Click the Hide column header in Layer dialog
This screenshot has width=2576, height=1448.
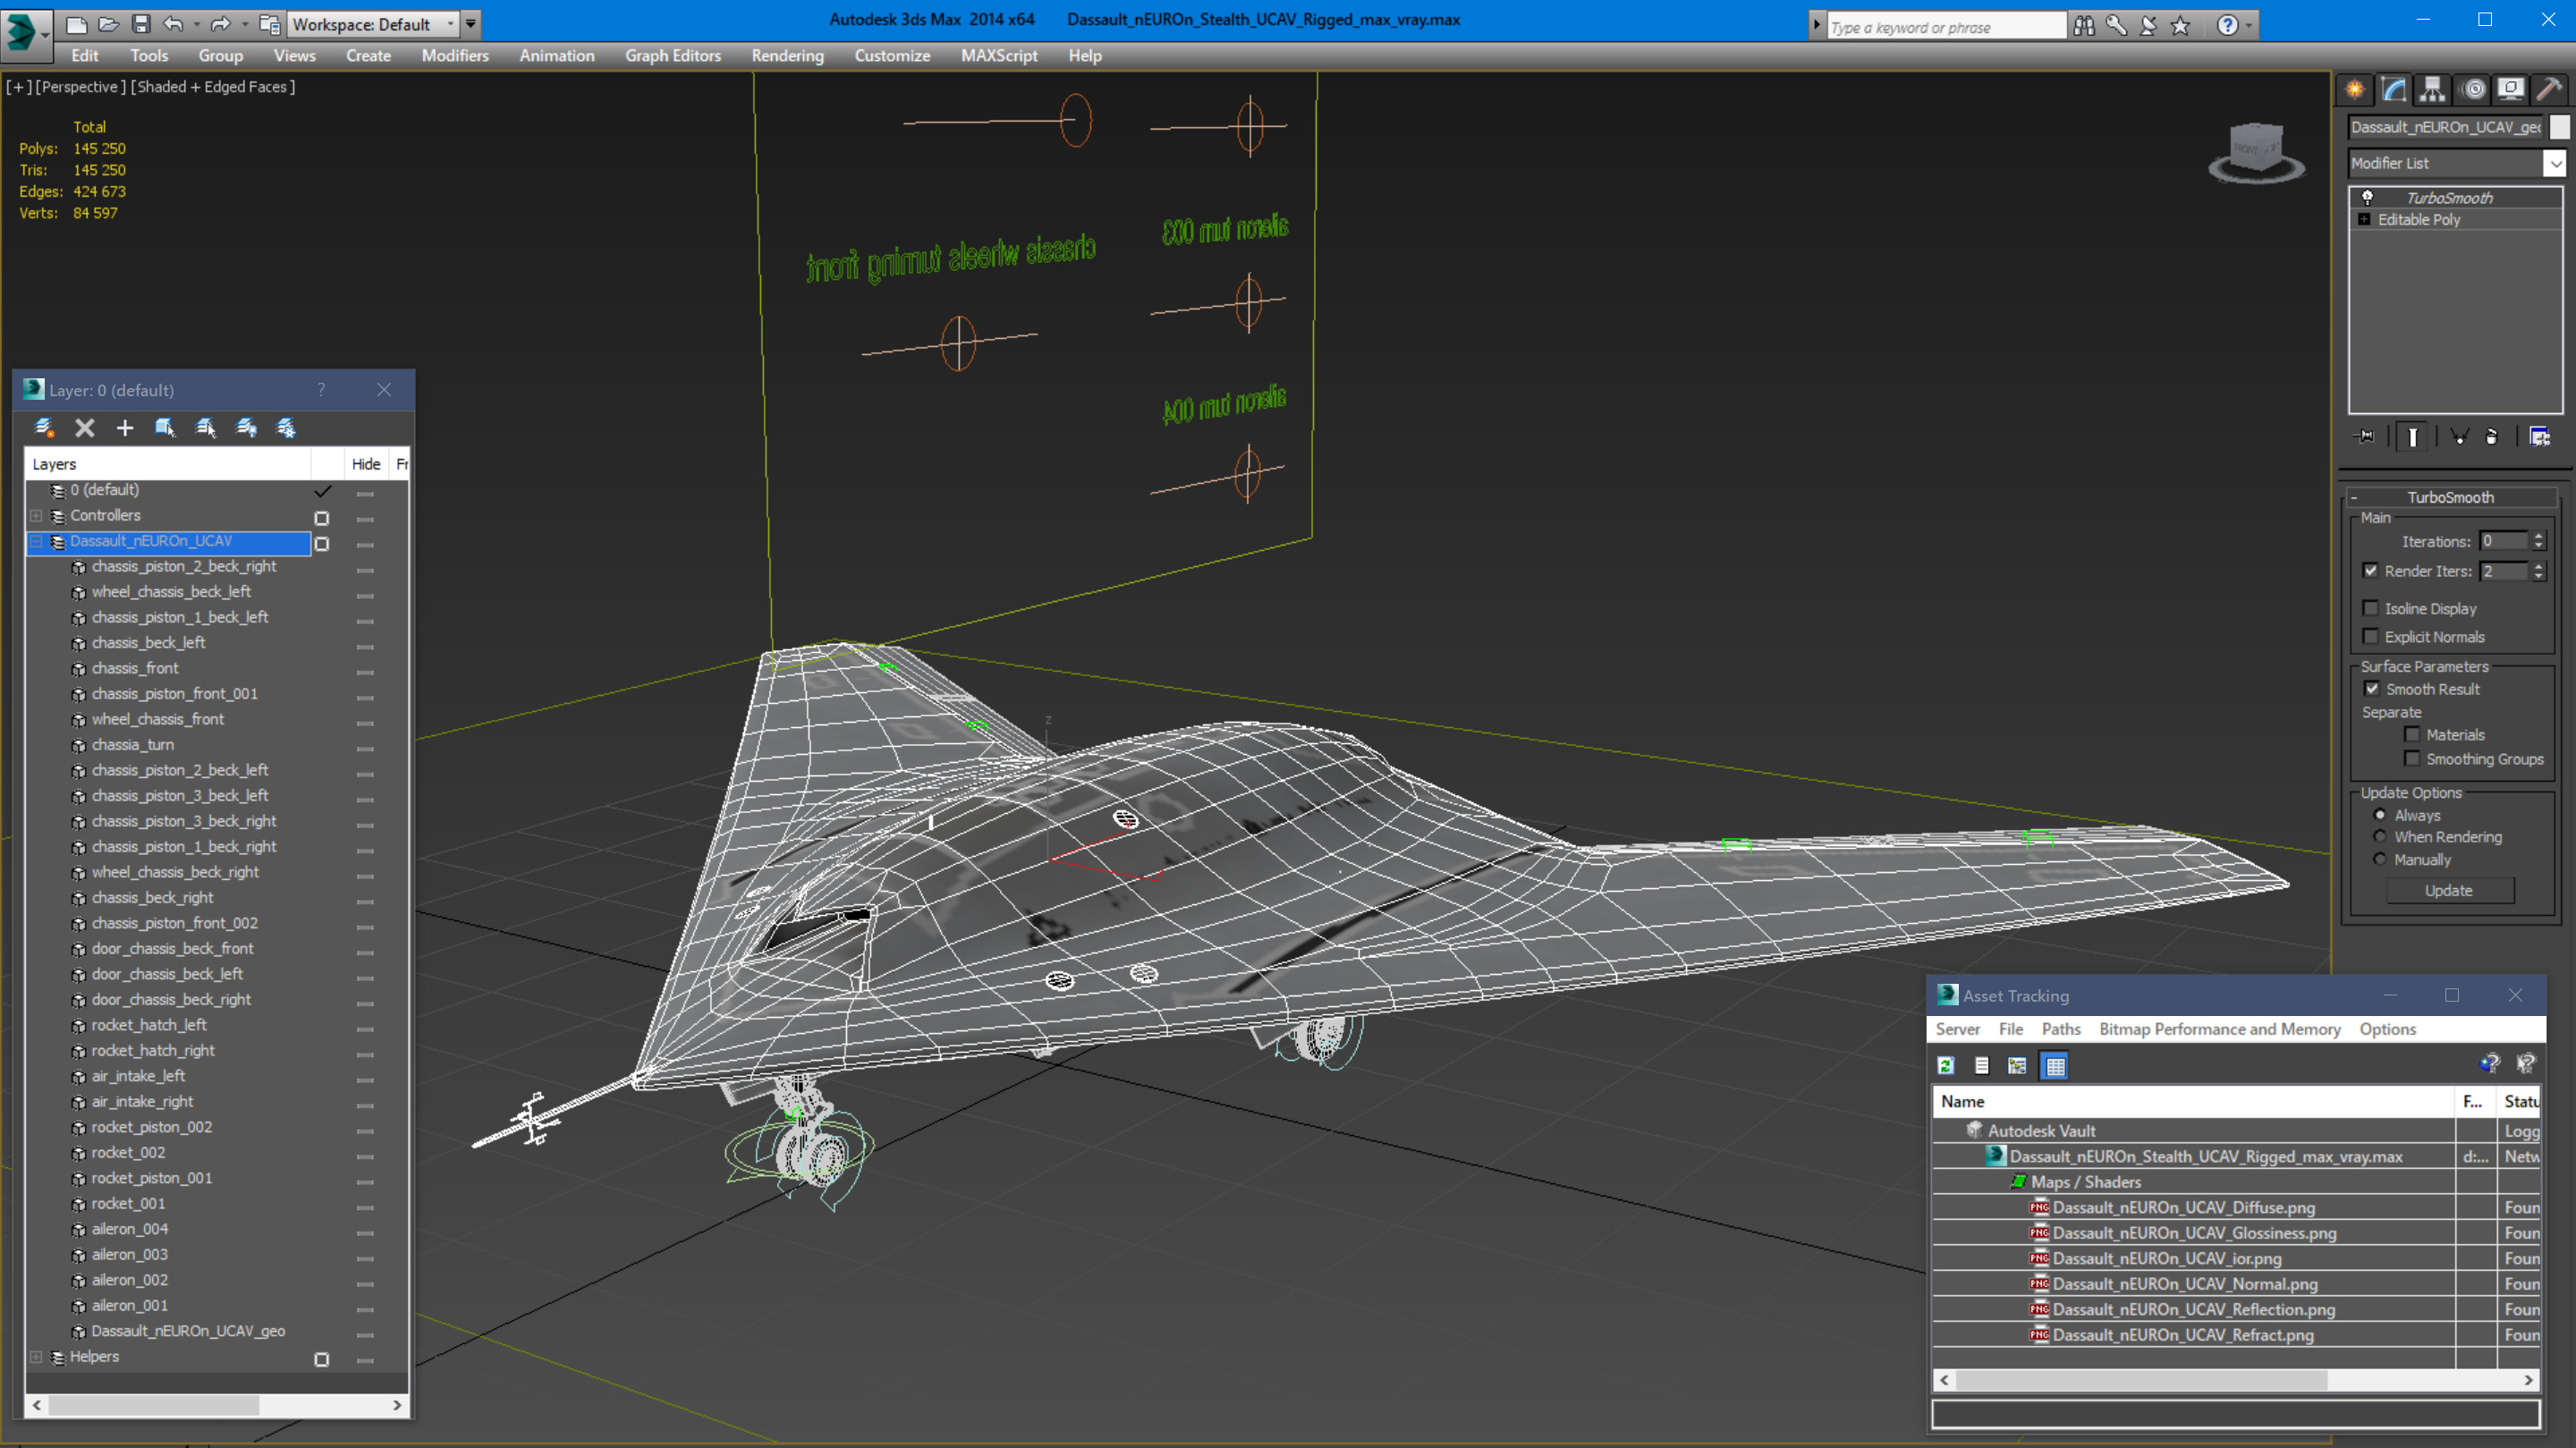[x=366, y=464]
